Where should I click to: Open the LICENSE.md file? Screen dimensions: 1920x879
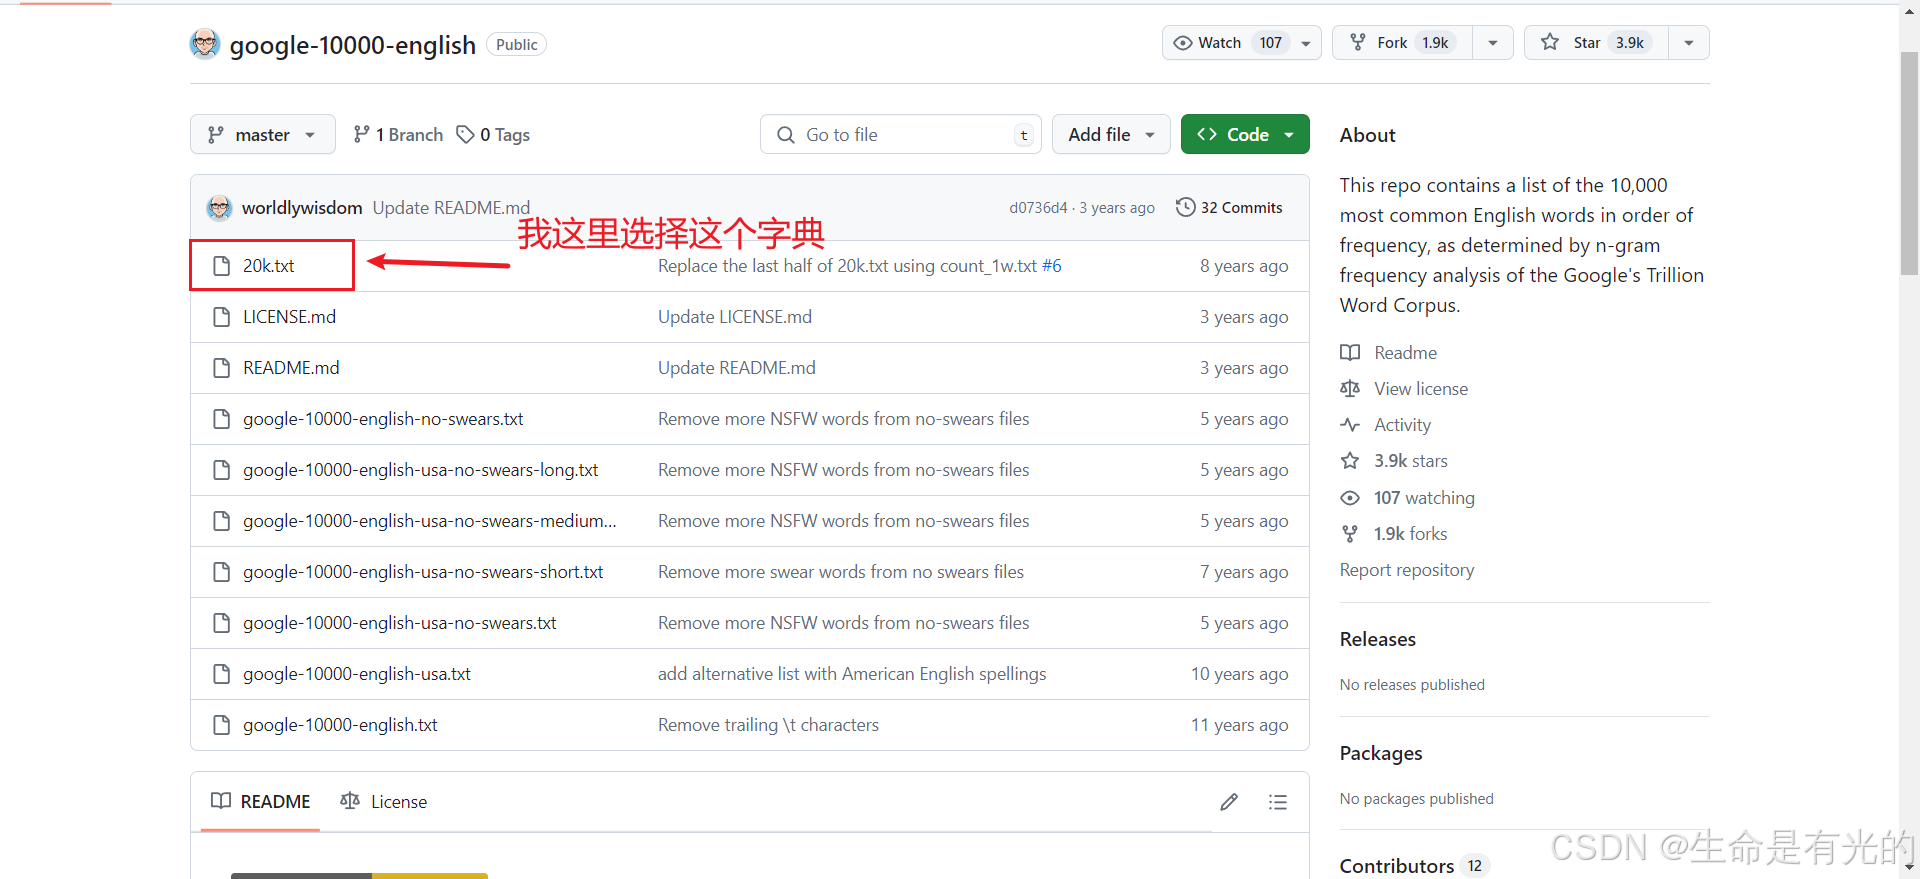pyautogui.click(x=289, y=316)
